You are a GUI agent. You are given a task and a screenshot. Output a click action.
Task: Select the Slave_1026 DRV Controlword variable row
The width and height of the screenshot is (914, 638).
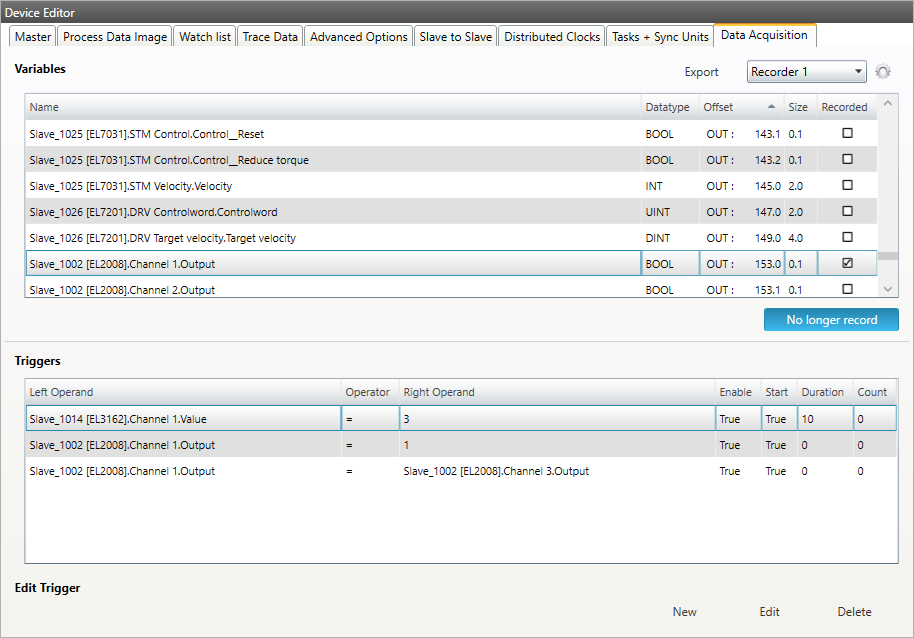pos(330,212)
